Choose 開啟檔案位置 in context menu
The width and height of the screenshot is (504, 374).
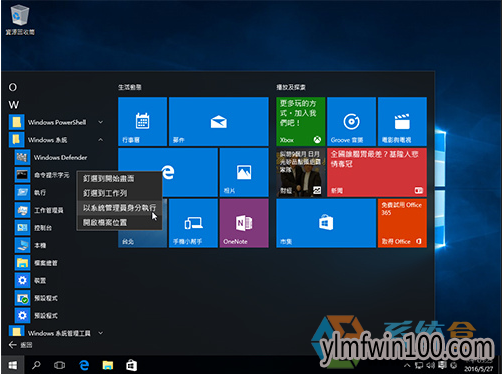pyautogui.click(x=119, y=223)
